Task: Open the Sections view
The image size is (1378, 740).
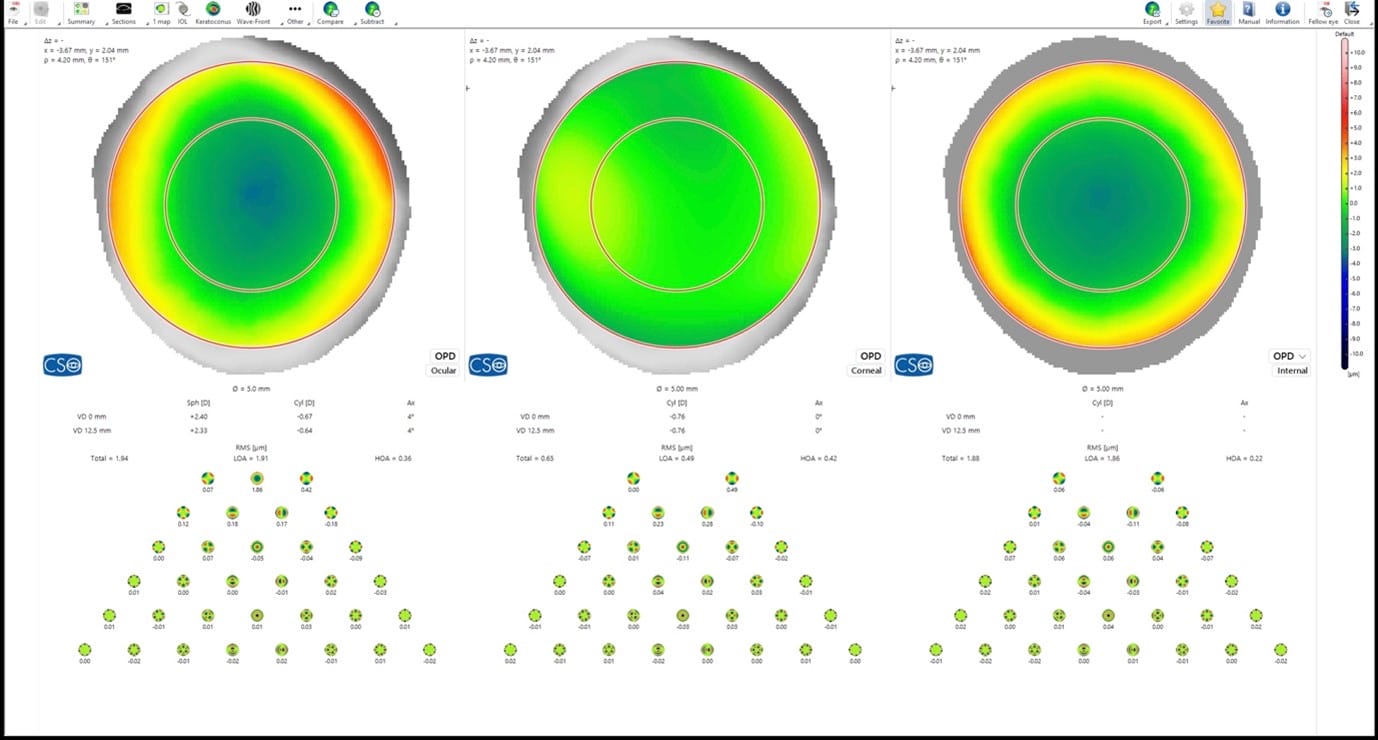Action: pyautogui.click(x=123, y=12)
